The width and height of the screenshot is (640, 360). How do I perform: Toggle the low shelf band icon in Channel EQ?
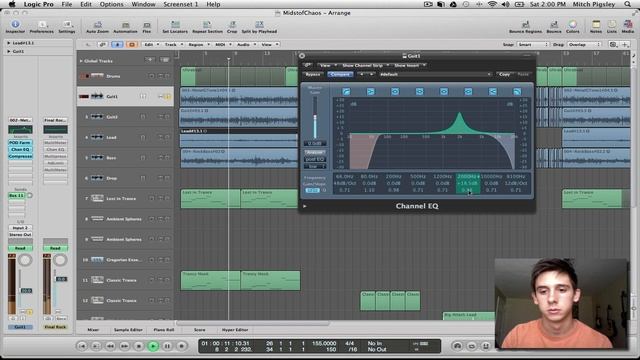(x=371, y=91)
